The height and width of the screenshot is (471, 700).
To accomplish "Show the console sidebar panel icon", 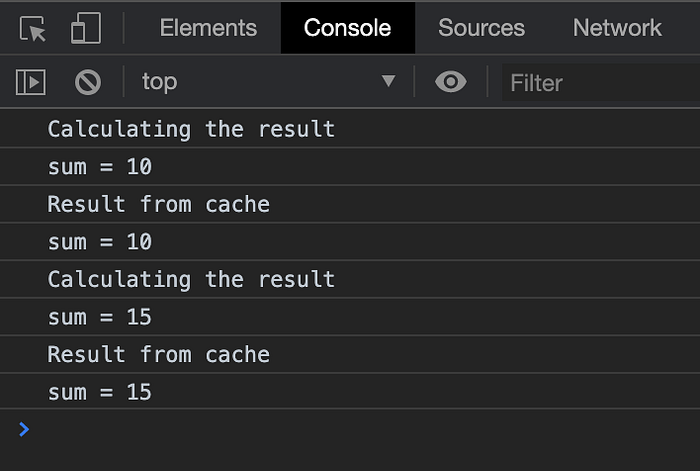I will [31, 82].
